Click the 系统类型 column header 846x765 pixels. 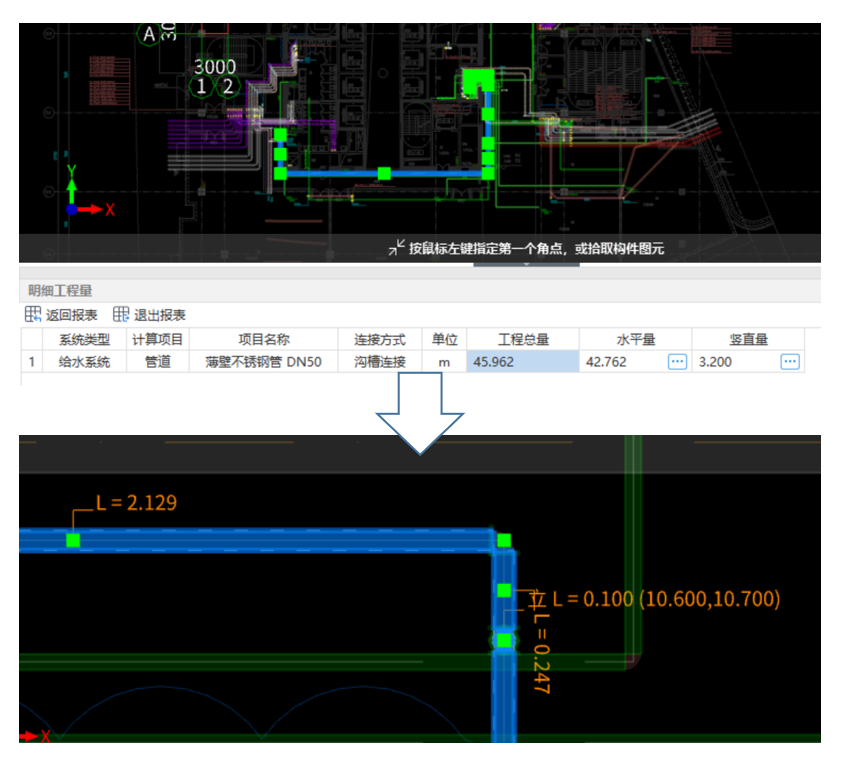click(84, 339)
